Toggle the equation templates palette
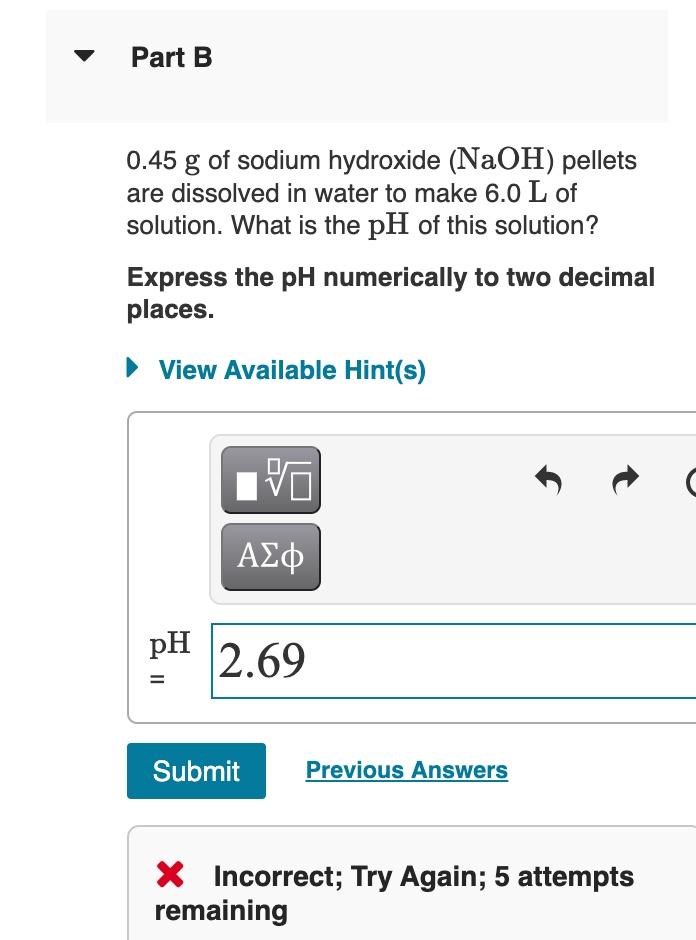 (x=269, y=481)
